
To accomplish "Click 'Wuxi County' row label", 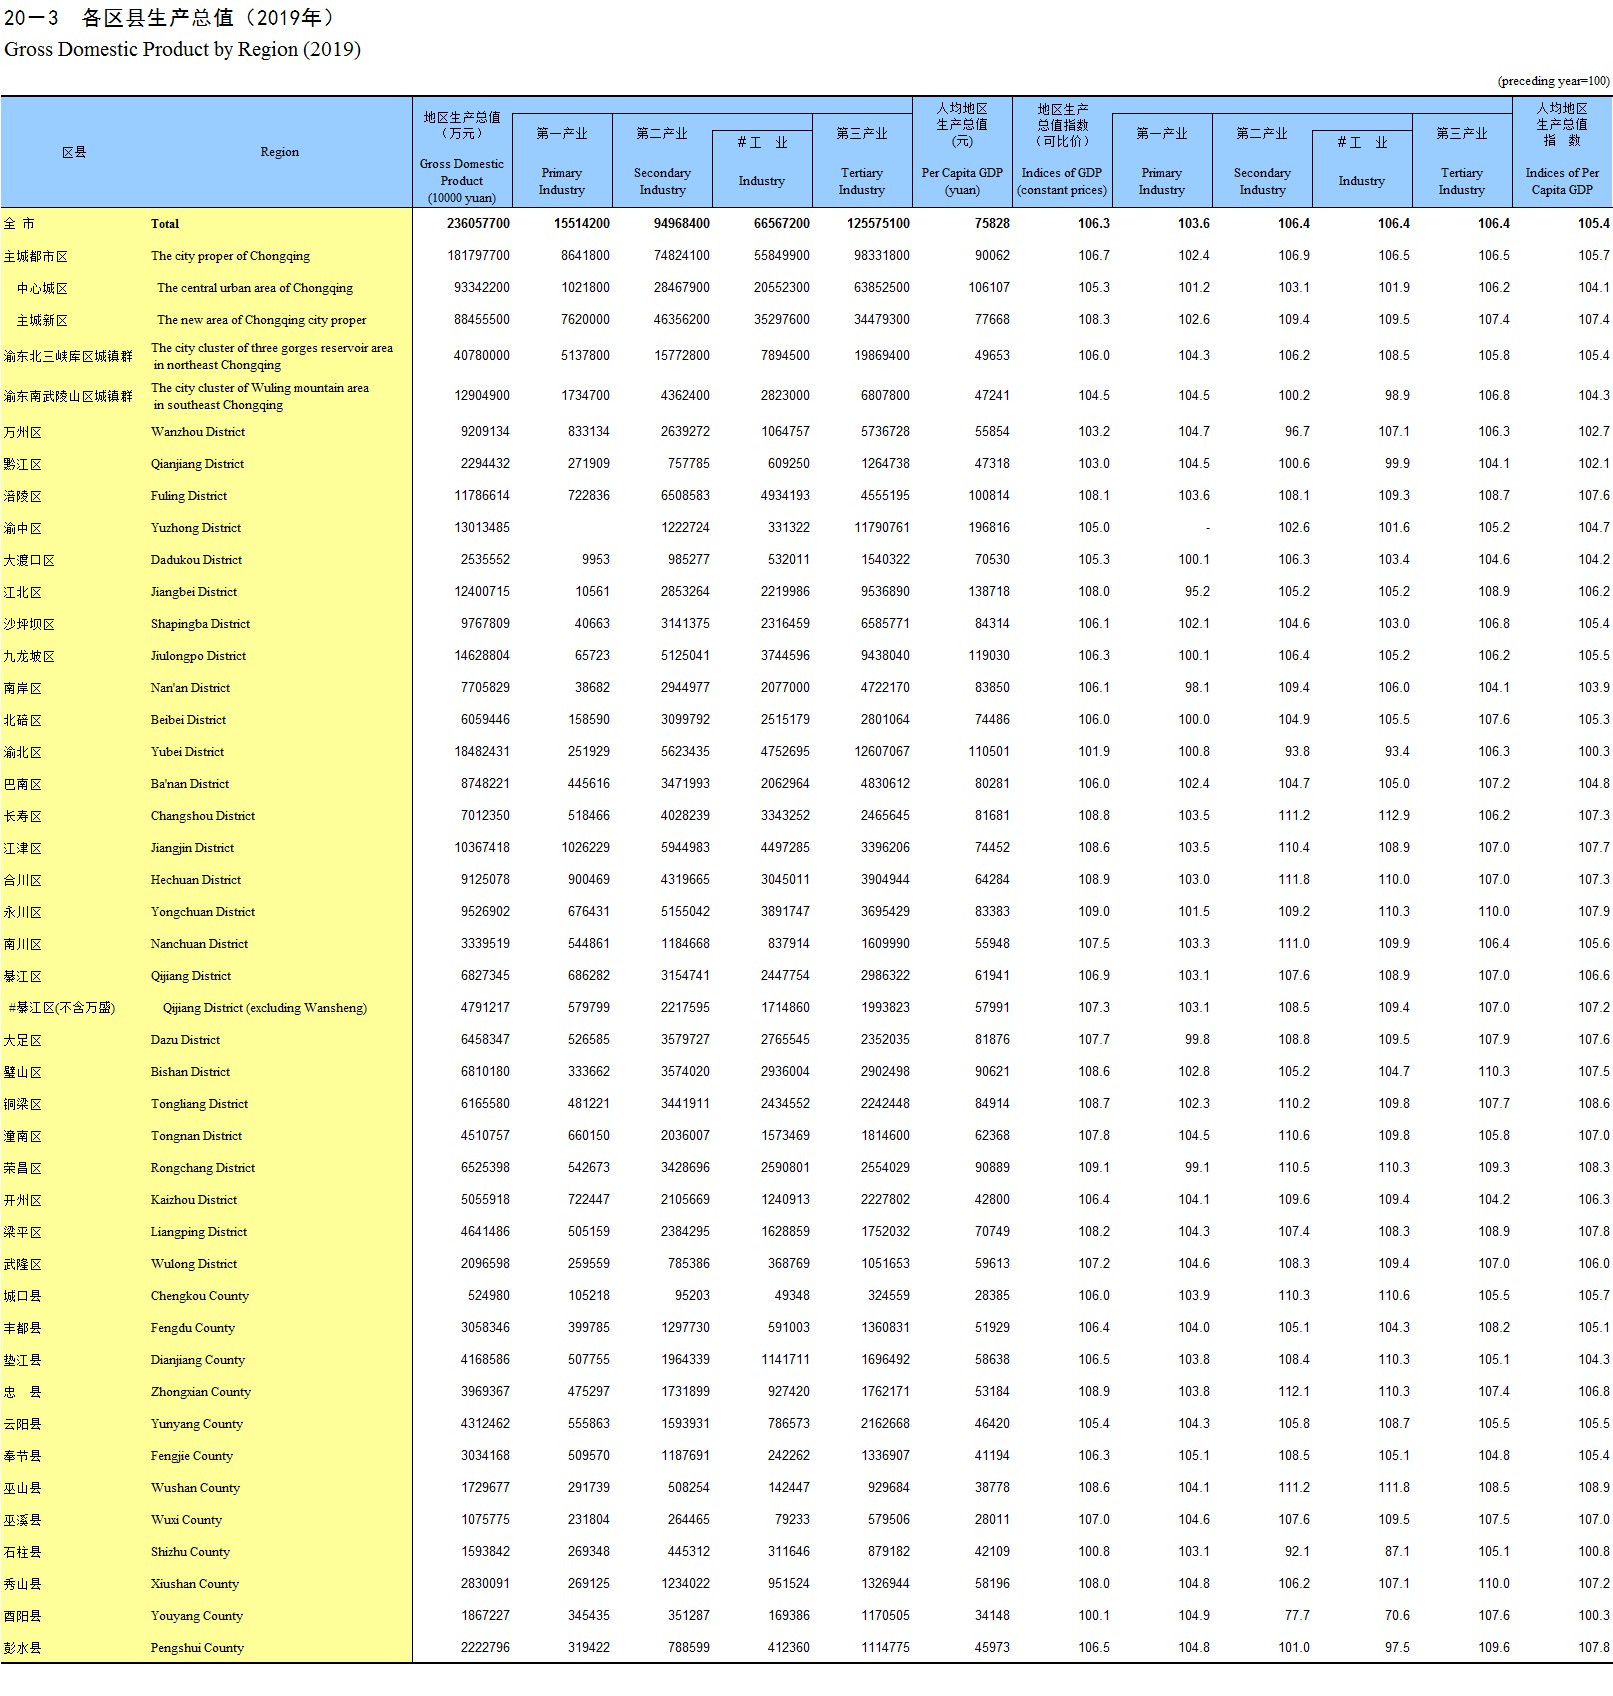I will [187, 1520].
